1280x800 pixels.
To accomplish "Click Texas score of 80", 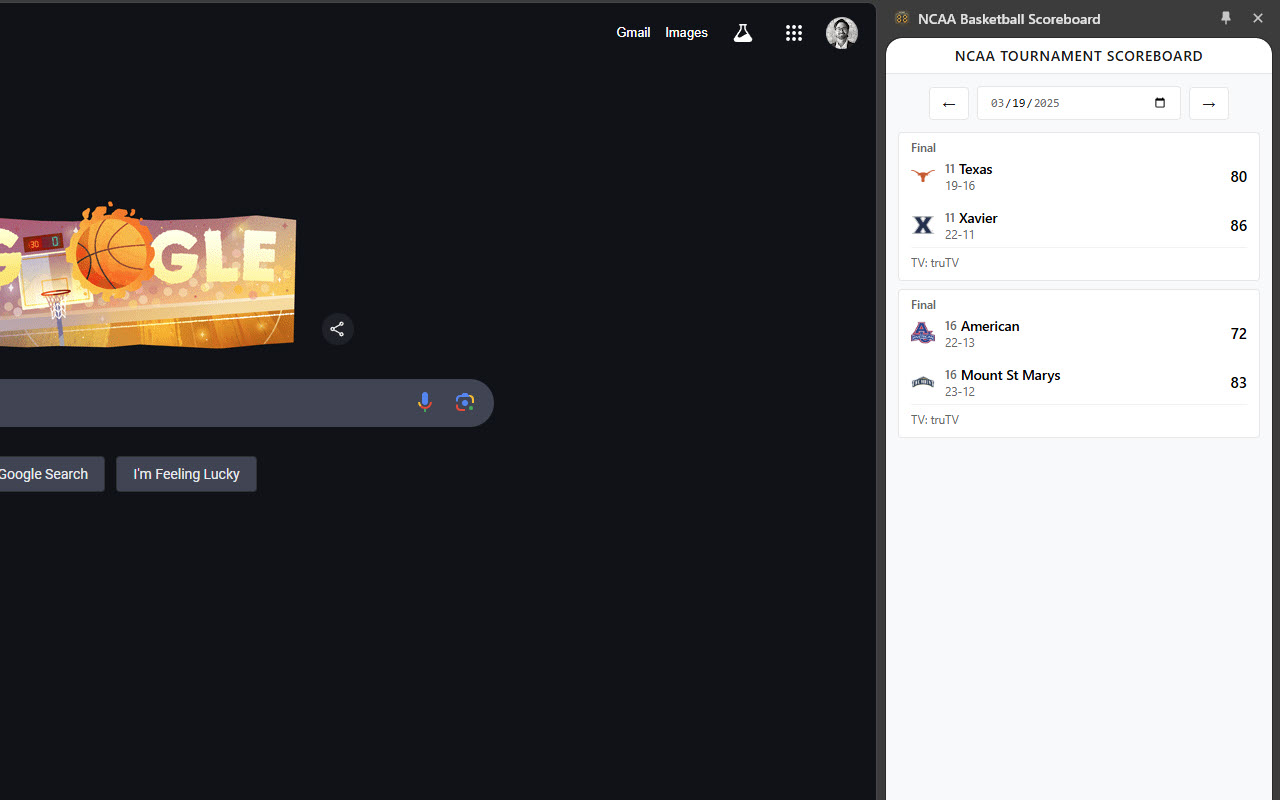I will point(1238,177).
